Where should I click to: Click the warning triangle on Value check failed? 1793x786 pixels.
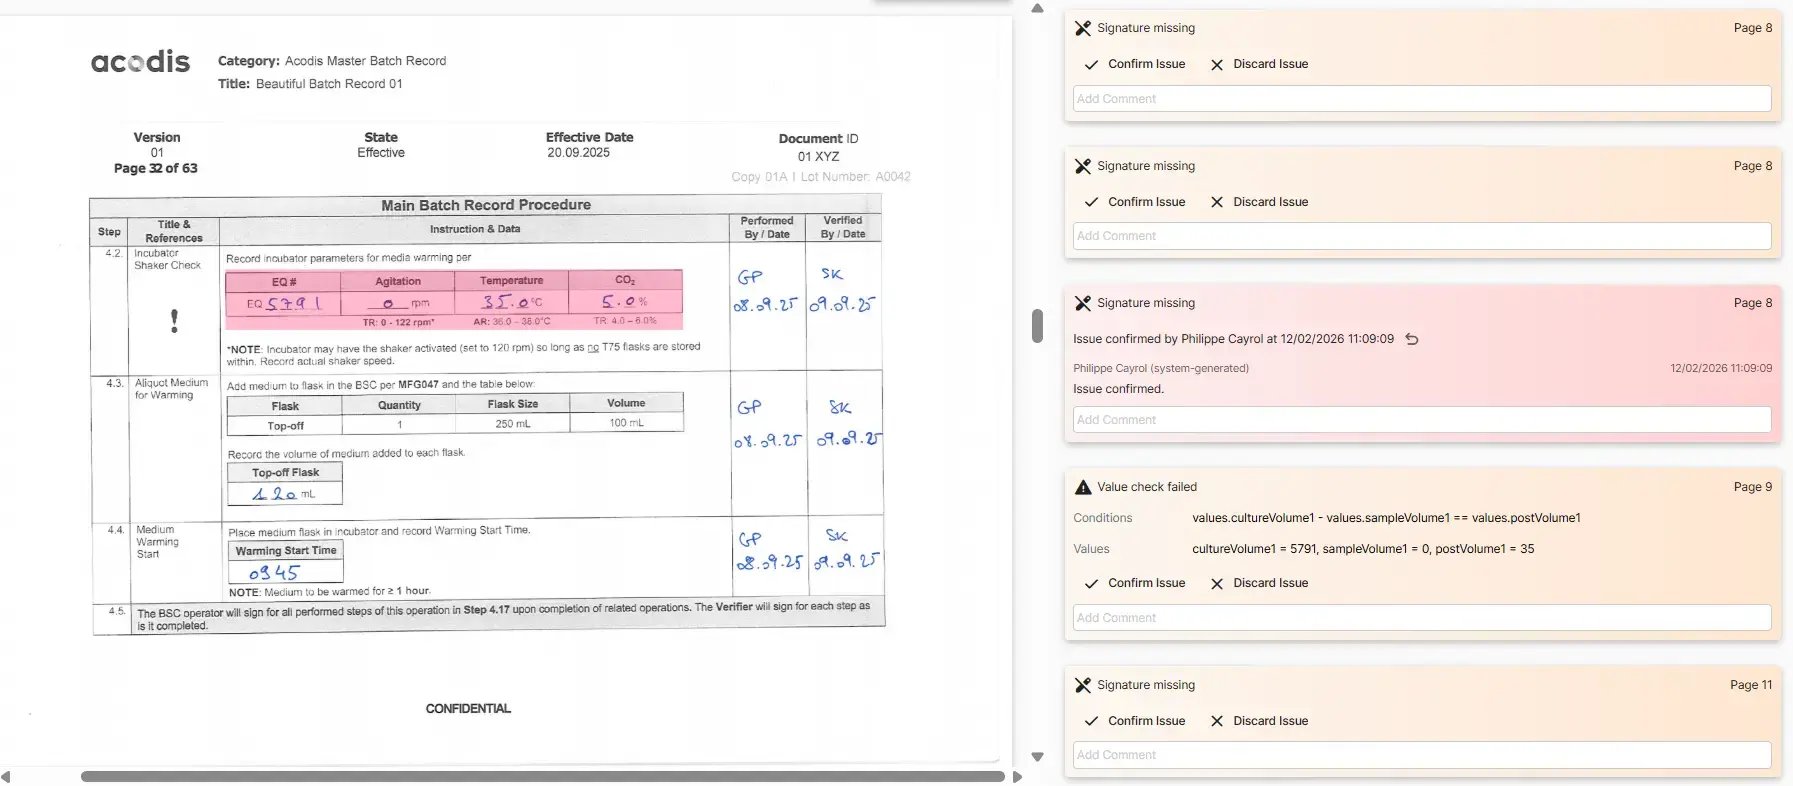(1082, 487)
